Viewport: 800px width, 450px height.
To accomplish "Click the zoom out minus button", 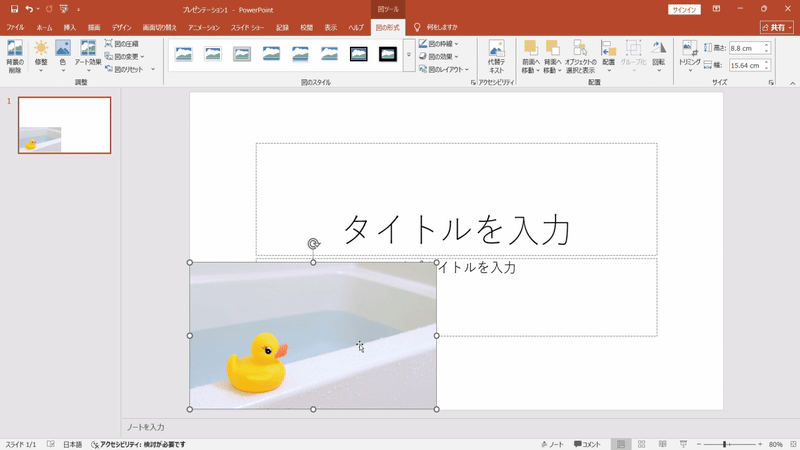I will 699,444.
